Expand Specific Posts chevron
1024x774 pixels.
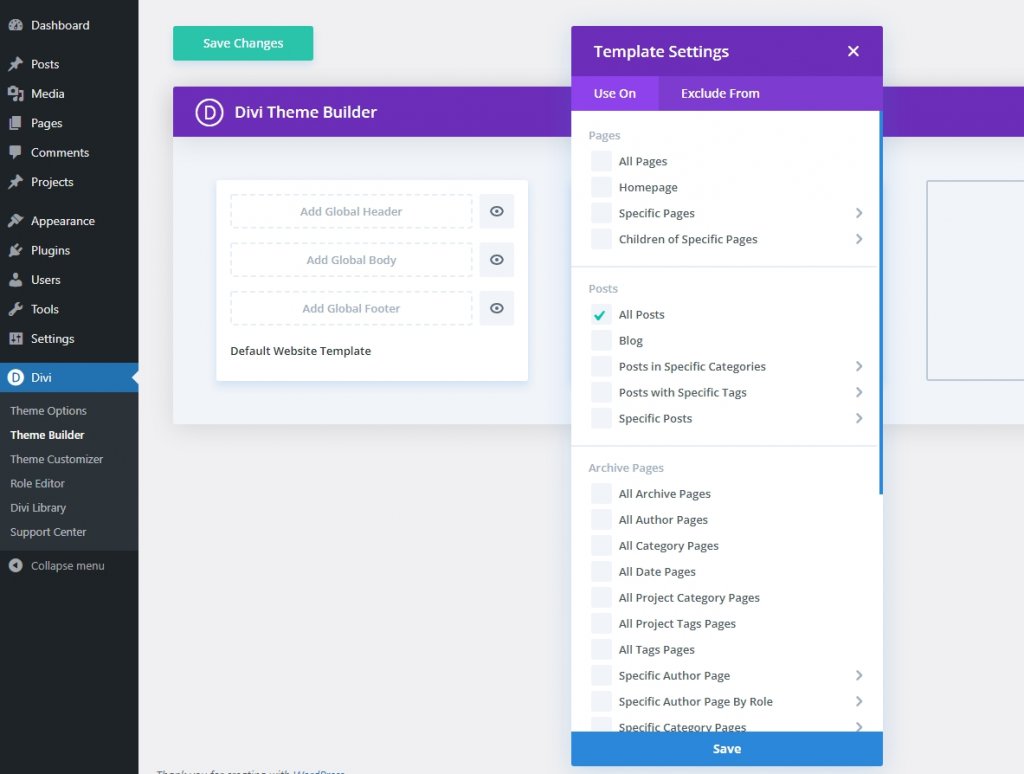(x=859, y=418)
